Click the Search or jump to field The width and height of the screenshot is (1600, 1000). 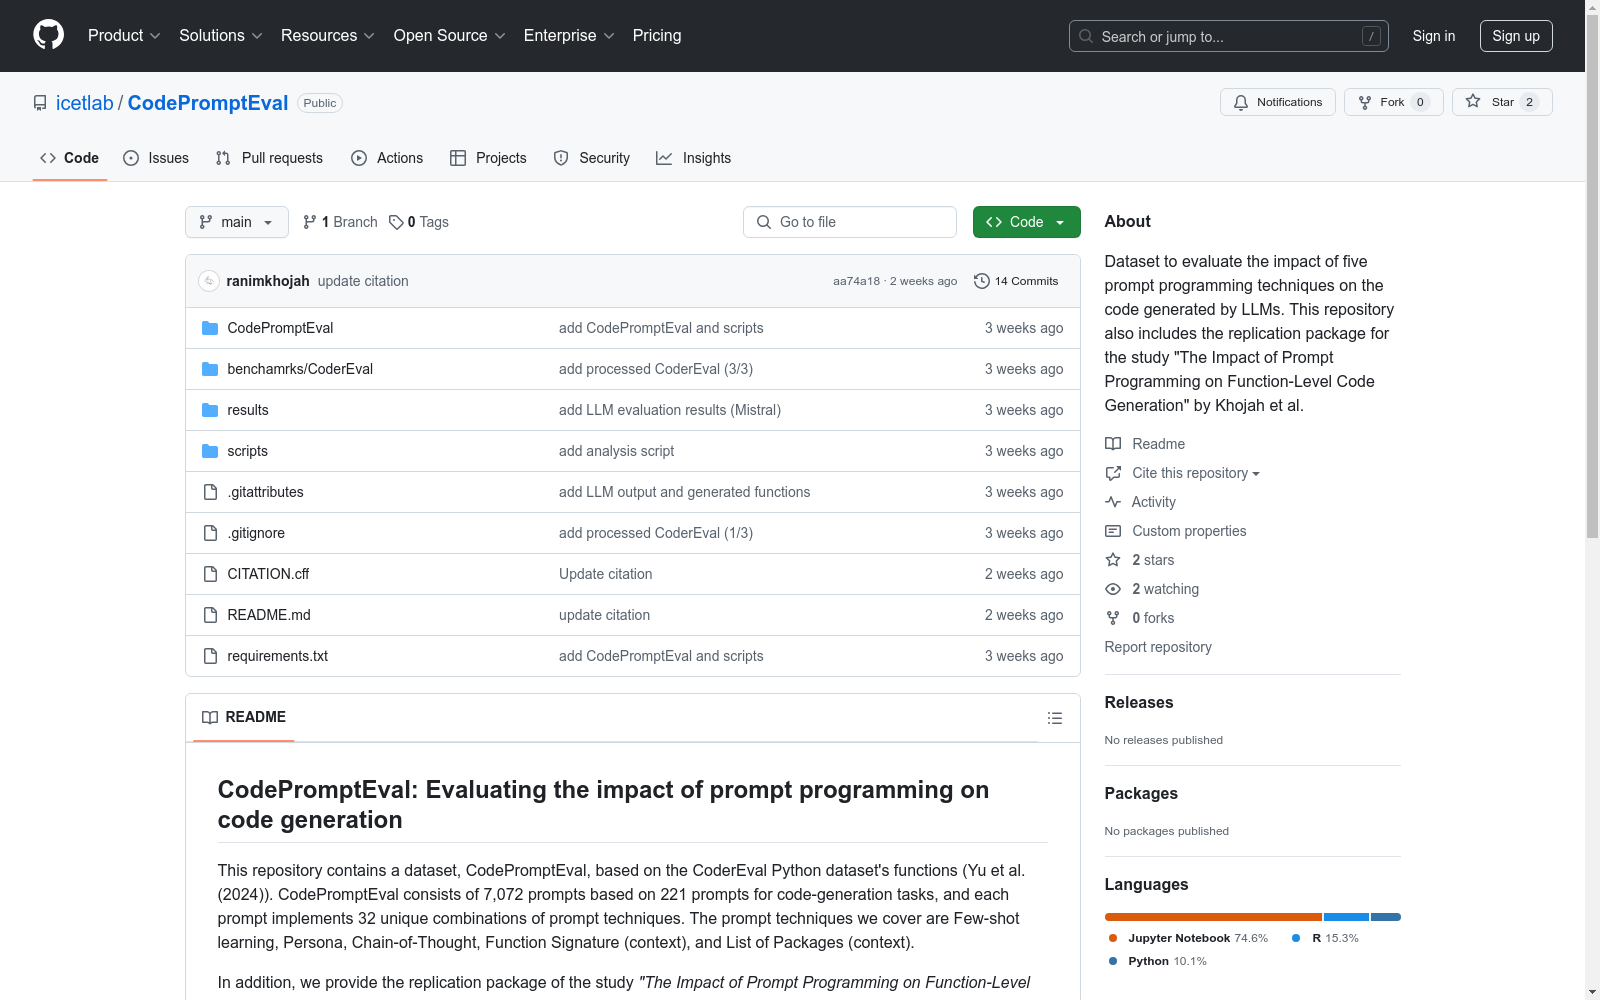[x=1229, y=36]
